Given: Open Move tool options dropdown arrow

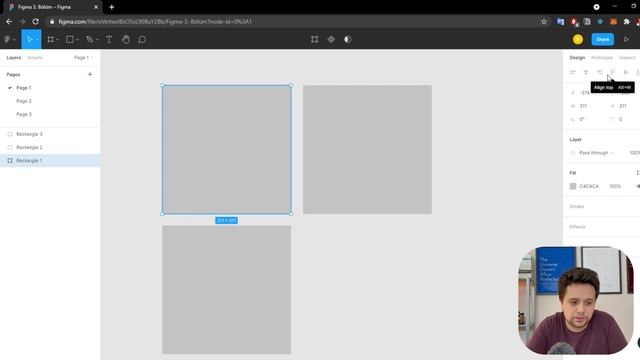Looking at the screenshot, I should pos(37,40).
